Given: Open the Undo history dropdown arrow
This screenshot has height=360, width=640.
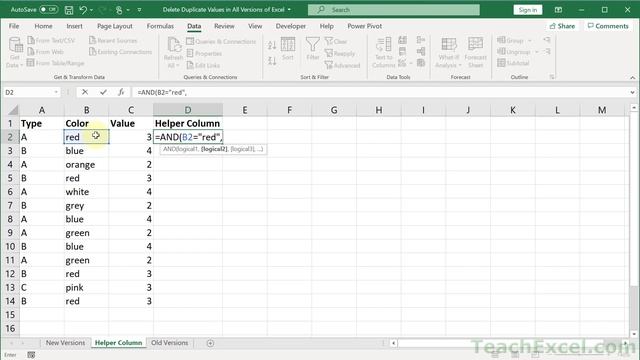Looking at the screenshot, I should tap(91, 10).
